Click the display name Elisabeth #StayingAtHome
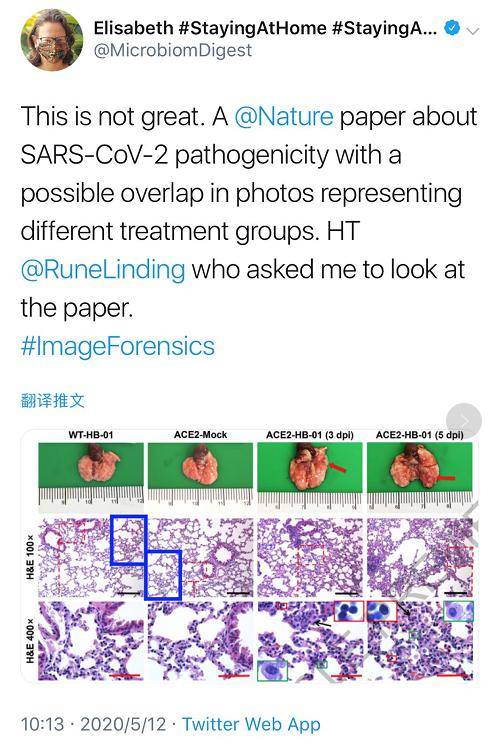Screen dimensions: 492x747 tap(265, 28)
